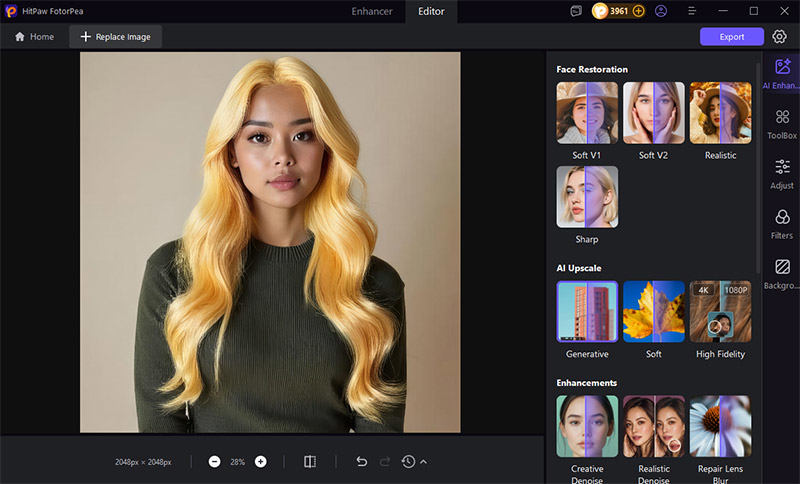The width and height of the screenshot is (800, 484).
Task: Click Replace Image button
Action: pos(116,37)
